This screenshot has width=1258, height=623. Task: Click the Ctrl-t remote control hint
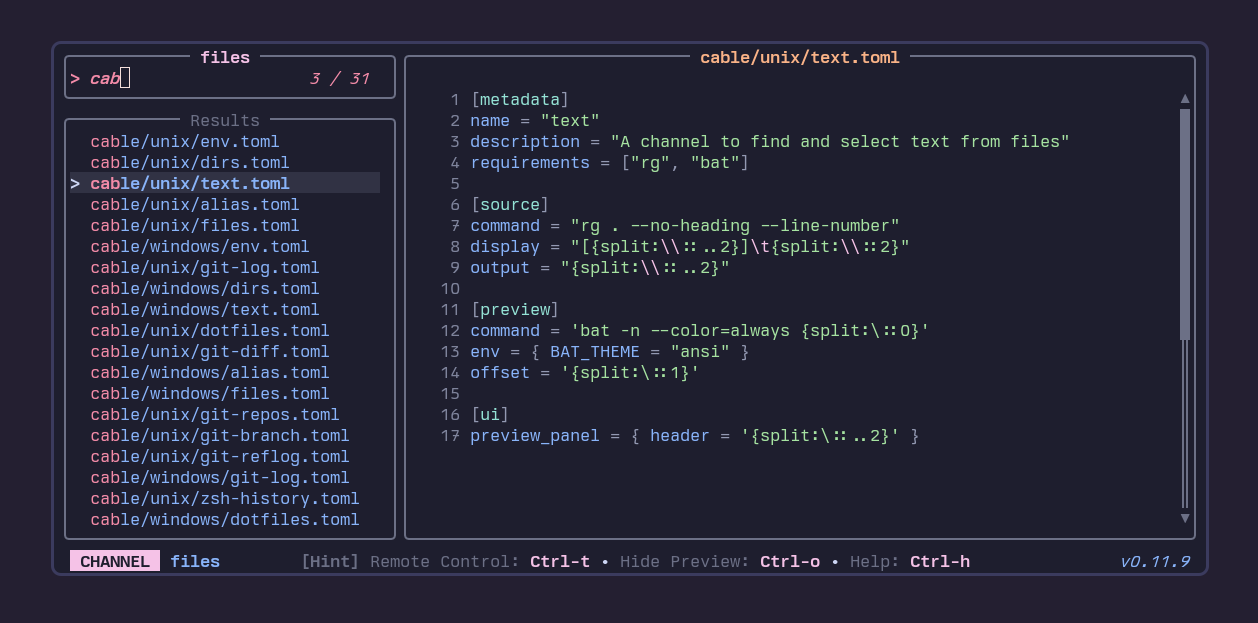pyautogui.click(x=559, y=561)
